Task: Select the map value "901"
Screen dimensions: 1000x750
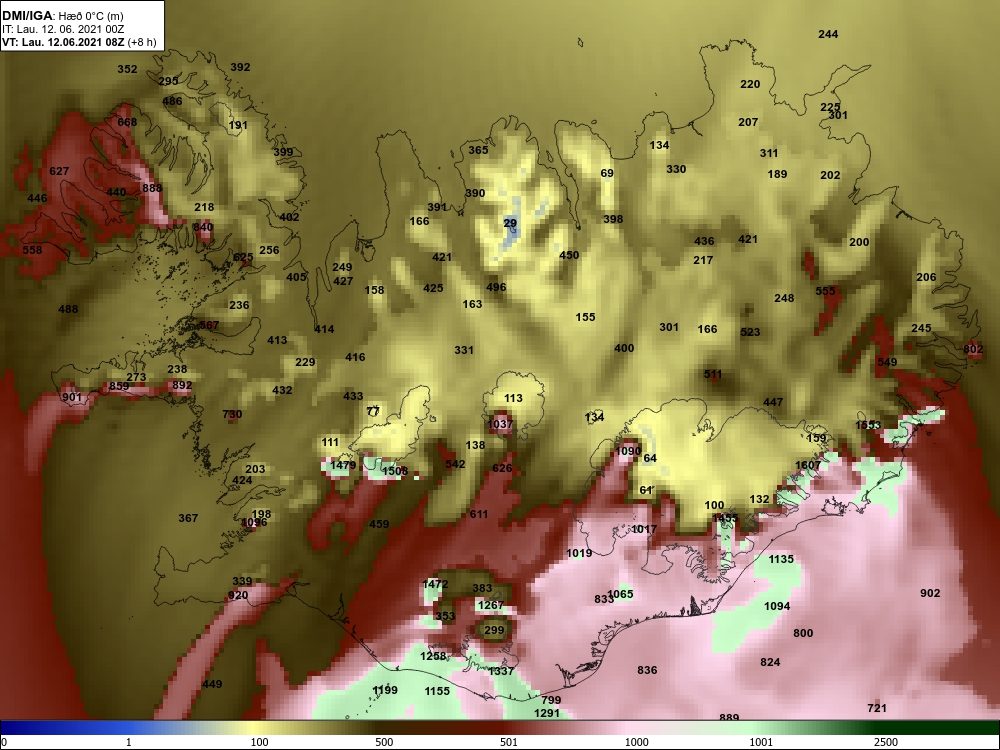Action: (x=72, y=398)
